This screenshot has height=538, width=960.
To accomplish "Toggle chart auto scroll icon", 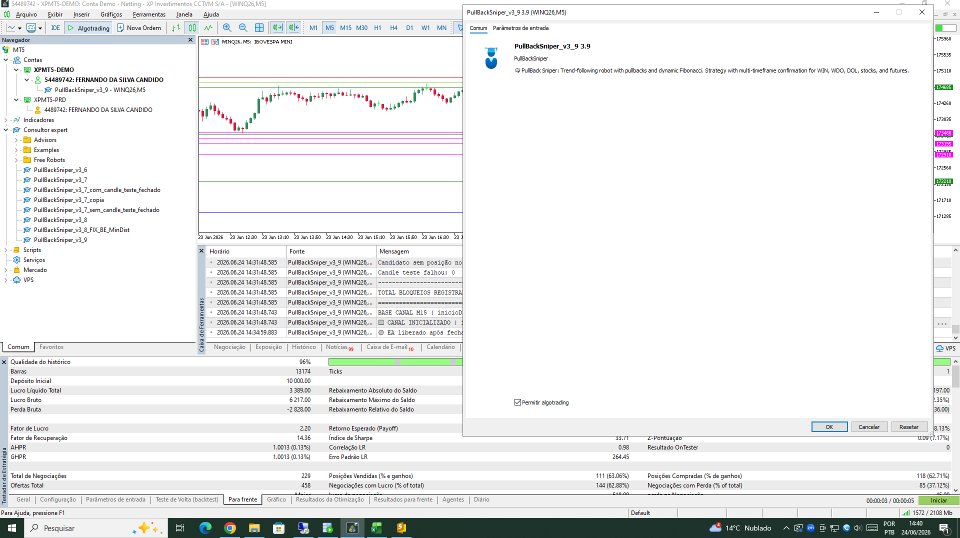I will pyautogui.click(x=277, y=28).
